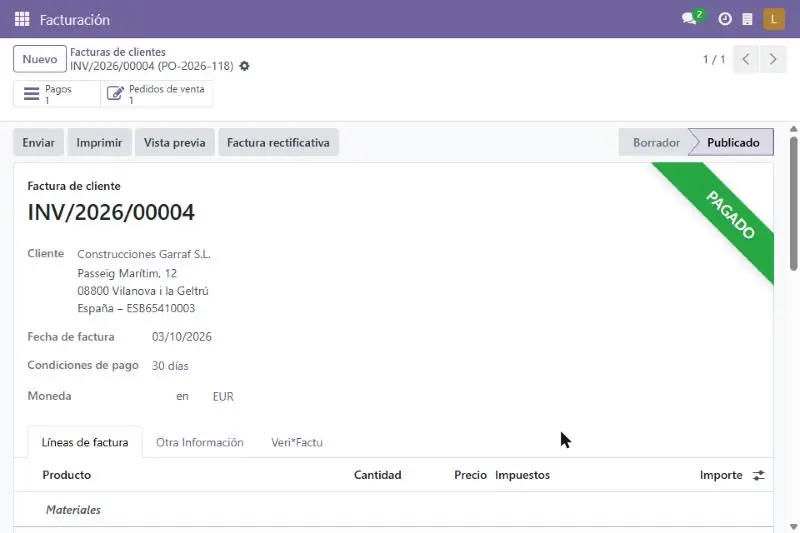Click the Nuevo button
Image resolution: width=800 pixels, height=533 pixels.
pos(40,59)
